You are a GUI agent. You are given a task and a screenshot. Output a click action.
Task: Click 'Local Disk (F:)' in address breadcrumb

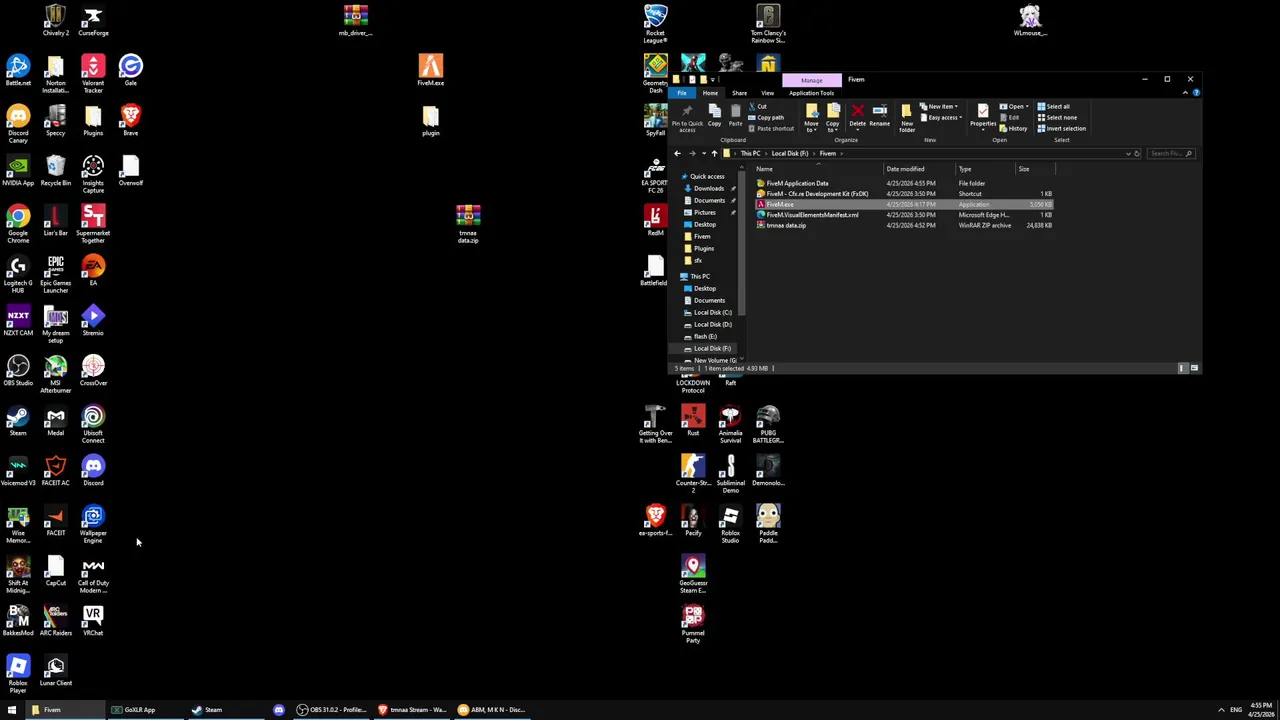pyautogui.click(x=789, y=153)
